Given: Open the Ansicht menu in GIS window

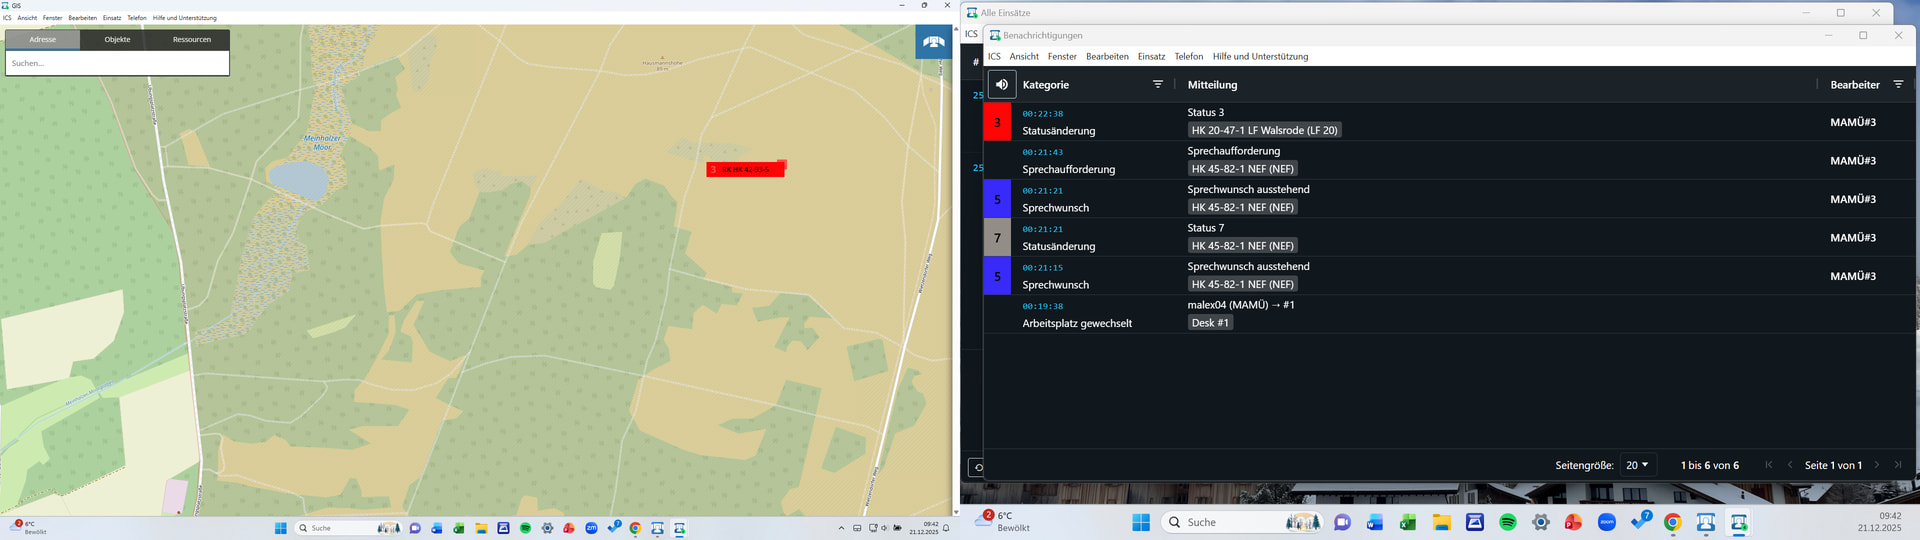Looking at the screenshot, I should 27,18.
